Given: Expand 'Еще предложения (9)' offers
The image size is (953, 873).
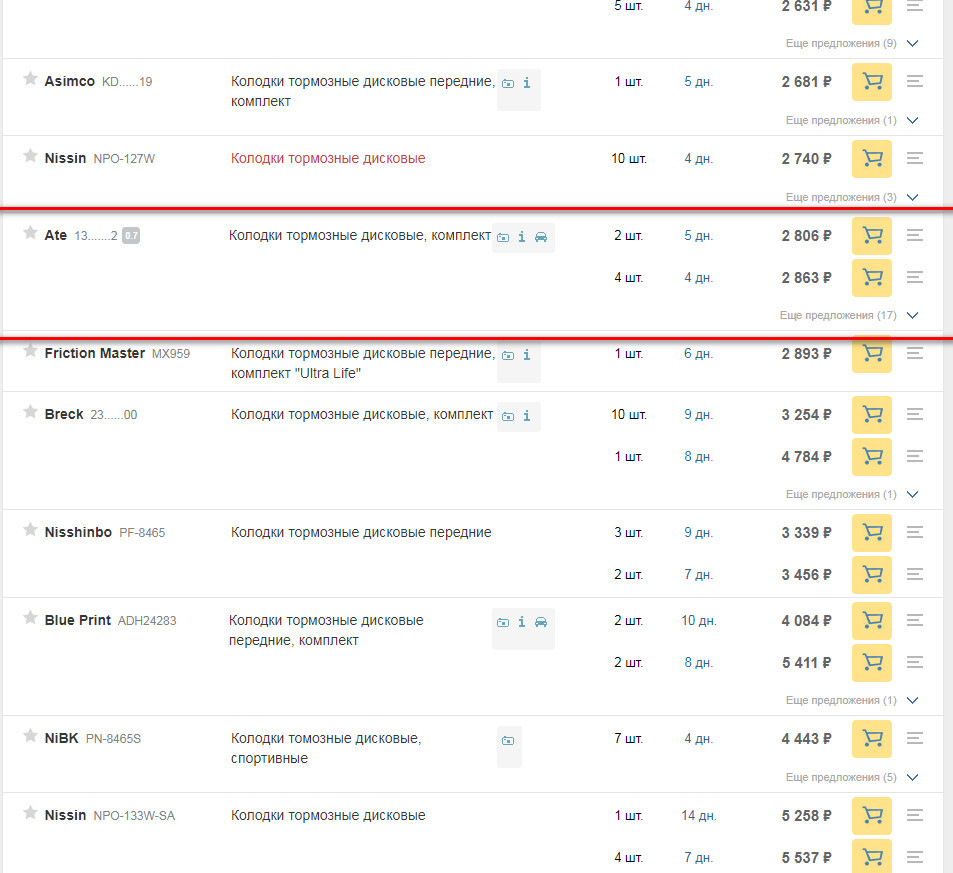Looking at the screenshot, I should pos(852,43).
